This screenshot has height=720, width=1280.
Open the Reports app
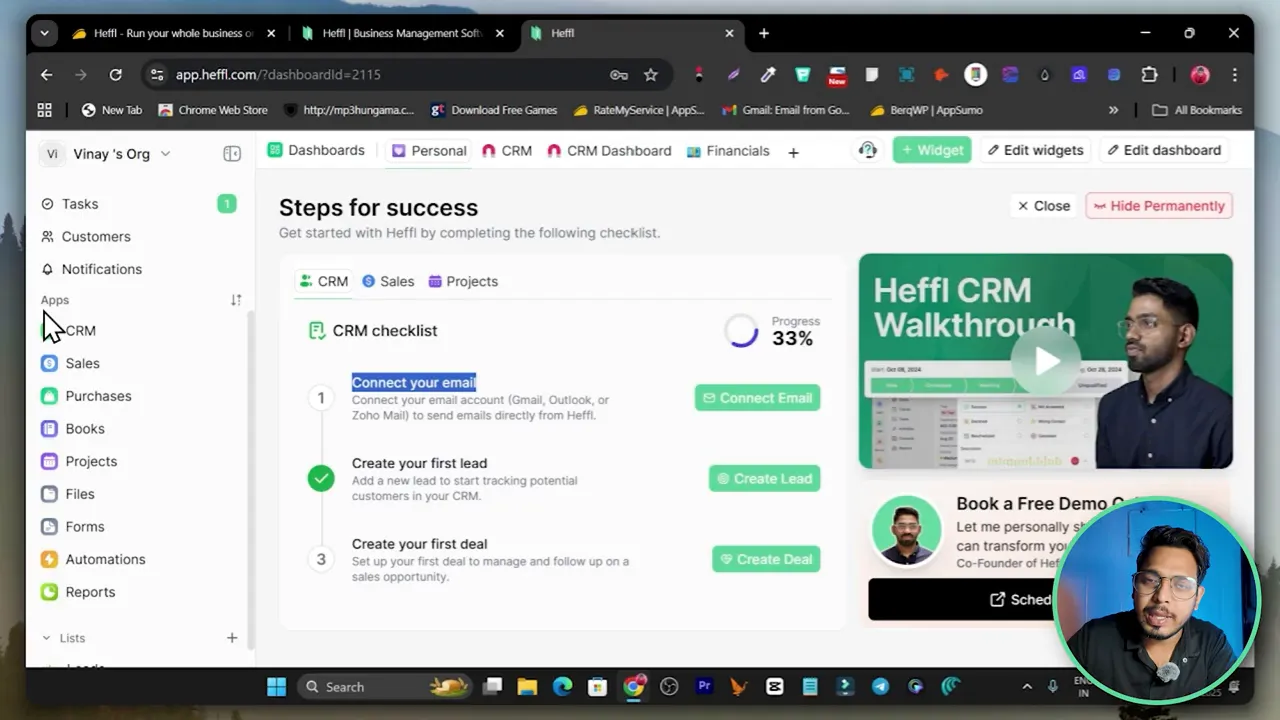[x=90, y=591]
